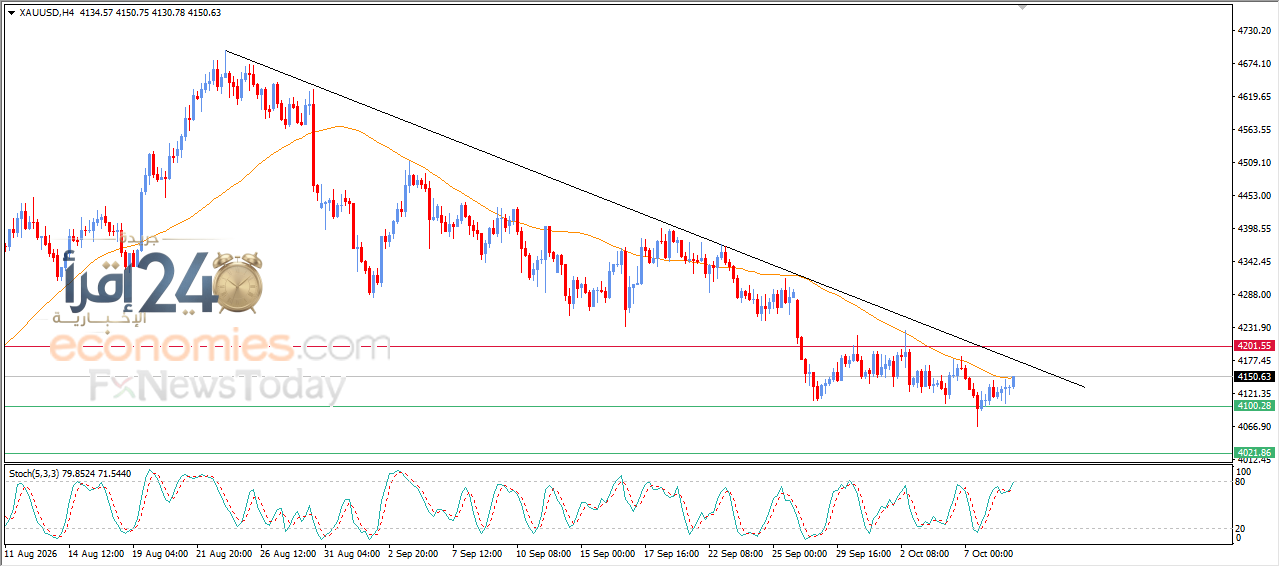Click the 2 Sep 20:00 time label
This screenshot has width=1280, height=567.
tap(413, 552)
